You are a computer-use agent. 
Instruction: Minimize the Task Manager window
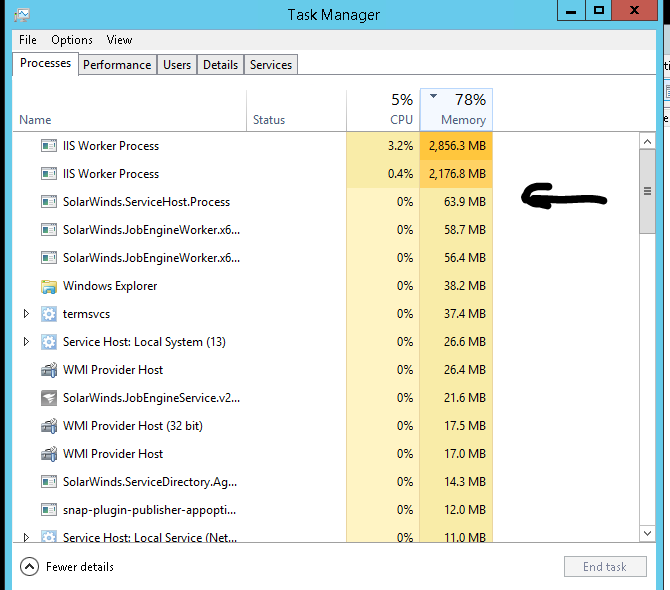pyautogui.click(x=571, y=10)
